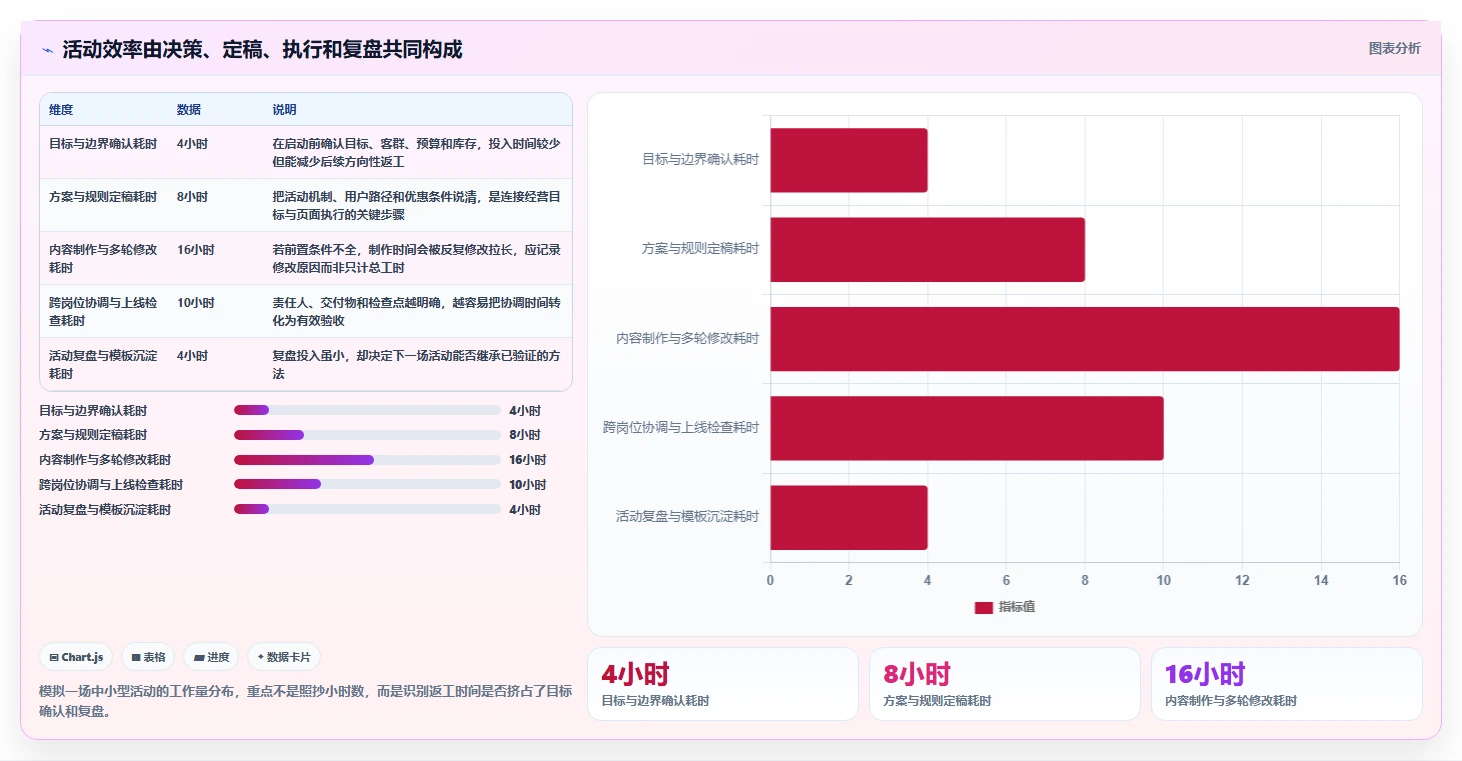Screen dimensions: 1462x761
Task: Select the 维度 column header
Action: click(x=61, y=110)
